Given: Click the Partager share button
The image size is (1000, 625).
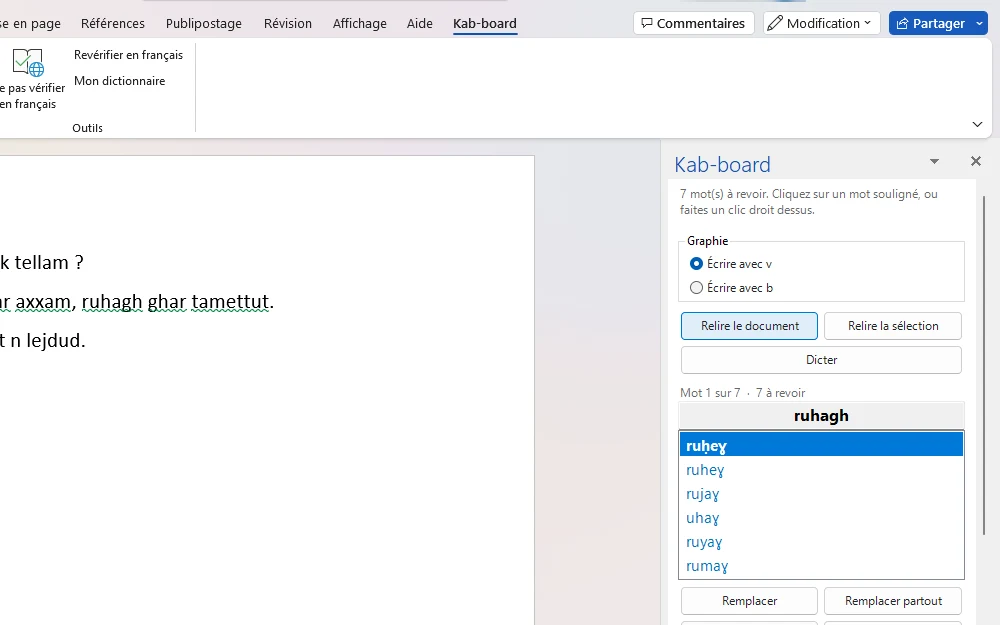Looking at the screenshot, I should coord(930,24).
